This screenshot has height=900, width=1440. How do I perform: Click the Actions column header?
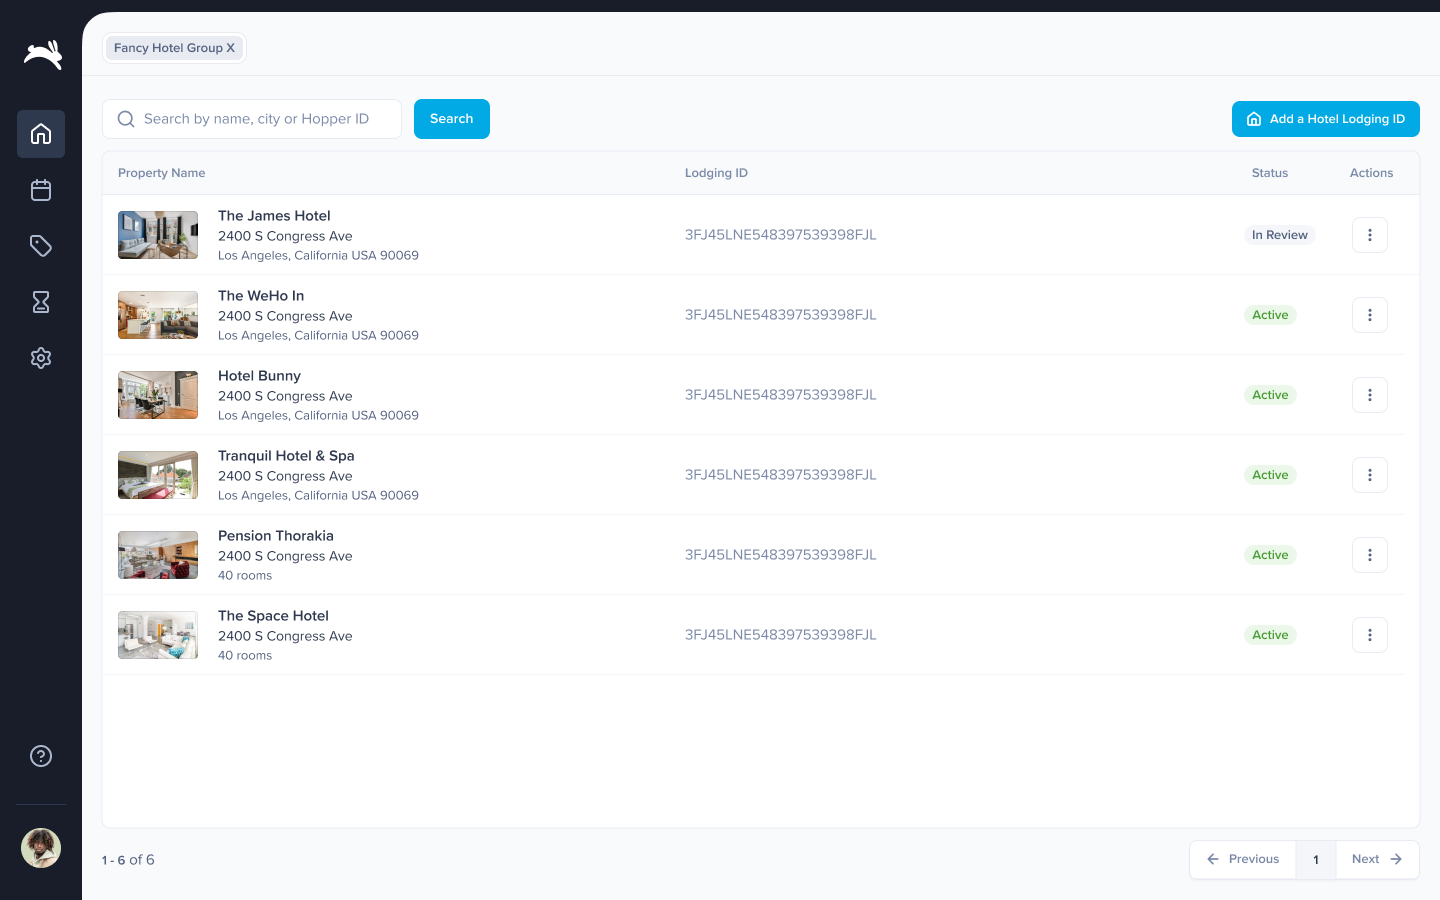pos(1371,173)
